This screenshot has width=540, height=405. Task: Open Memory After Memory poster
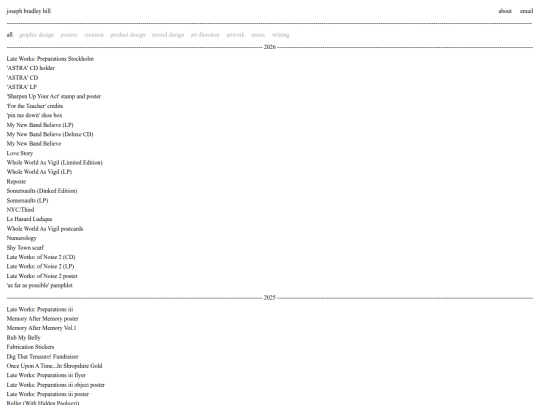pyautogui.click(x=42, y=319)
